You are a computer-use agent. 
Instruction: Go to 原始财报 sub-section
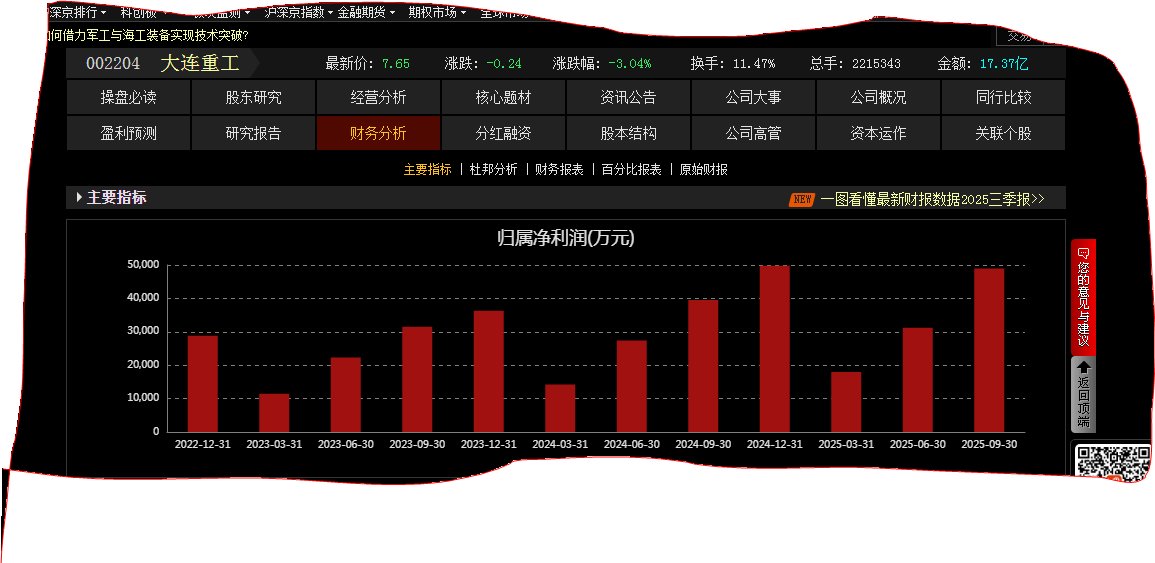[x=703, y=169]
